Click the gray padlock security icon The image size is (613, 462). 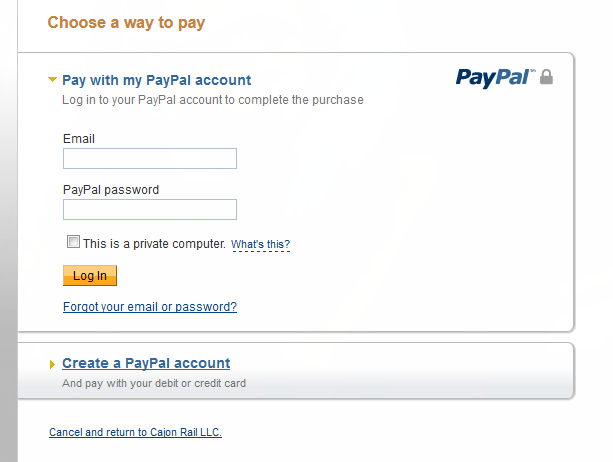click(546, 77)
